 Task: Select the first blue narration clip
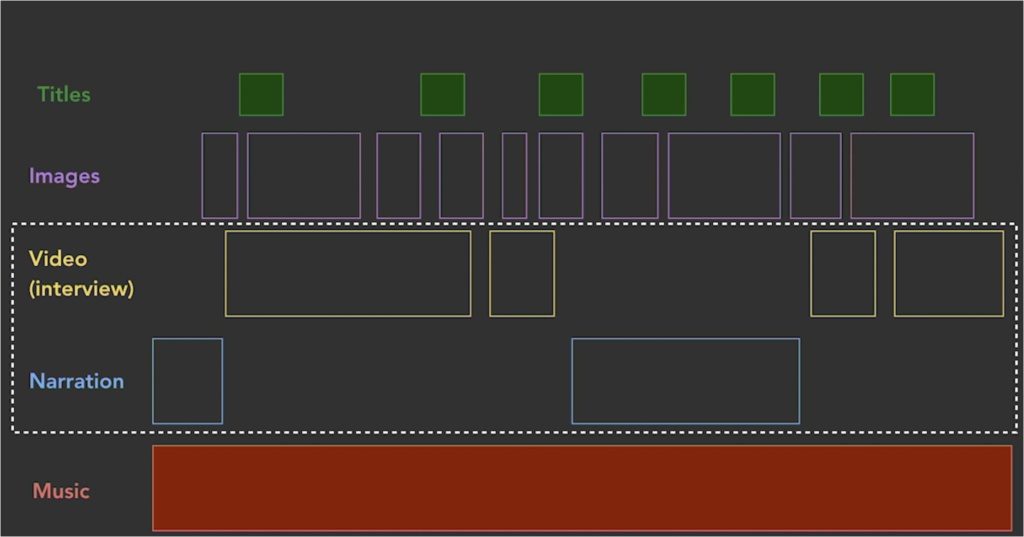coord(187,381)
